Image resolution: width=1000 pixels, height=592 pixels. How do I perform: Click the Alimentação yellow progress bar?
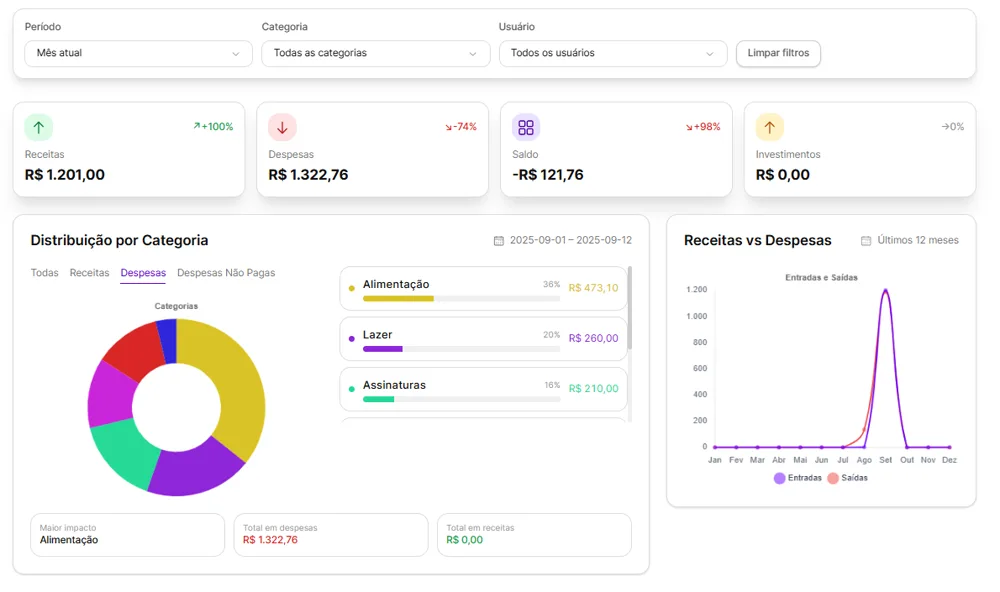pyautogui.click(x=399, y=299)
